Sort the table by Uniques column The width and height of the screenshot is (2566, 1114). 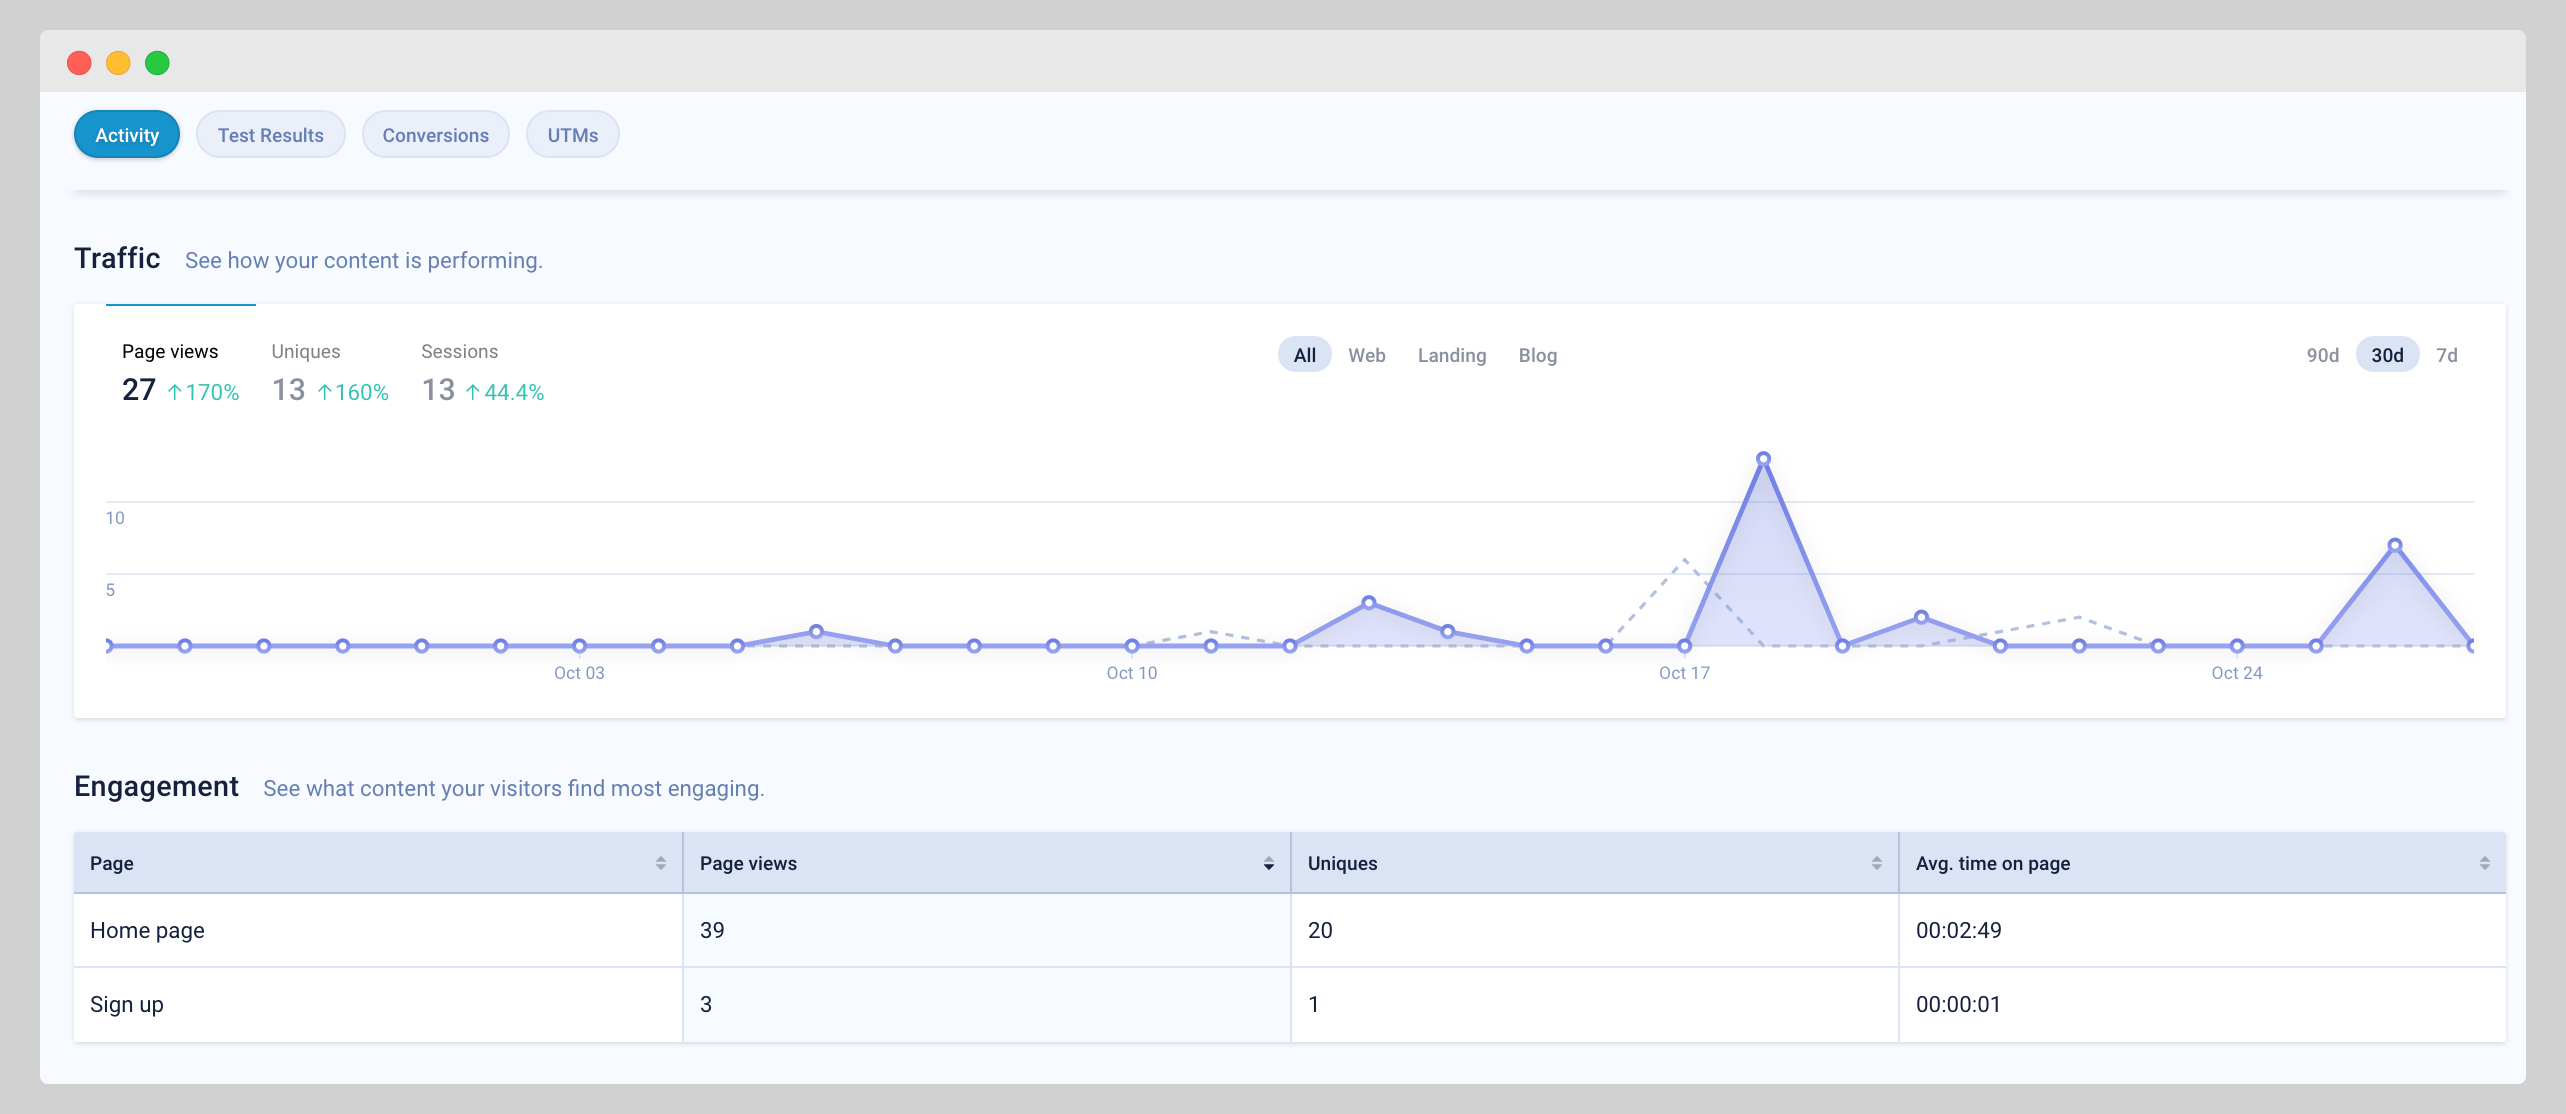(x=1875, y=862)
